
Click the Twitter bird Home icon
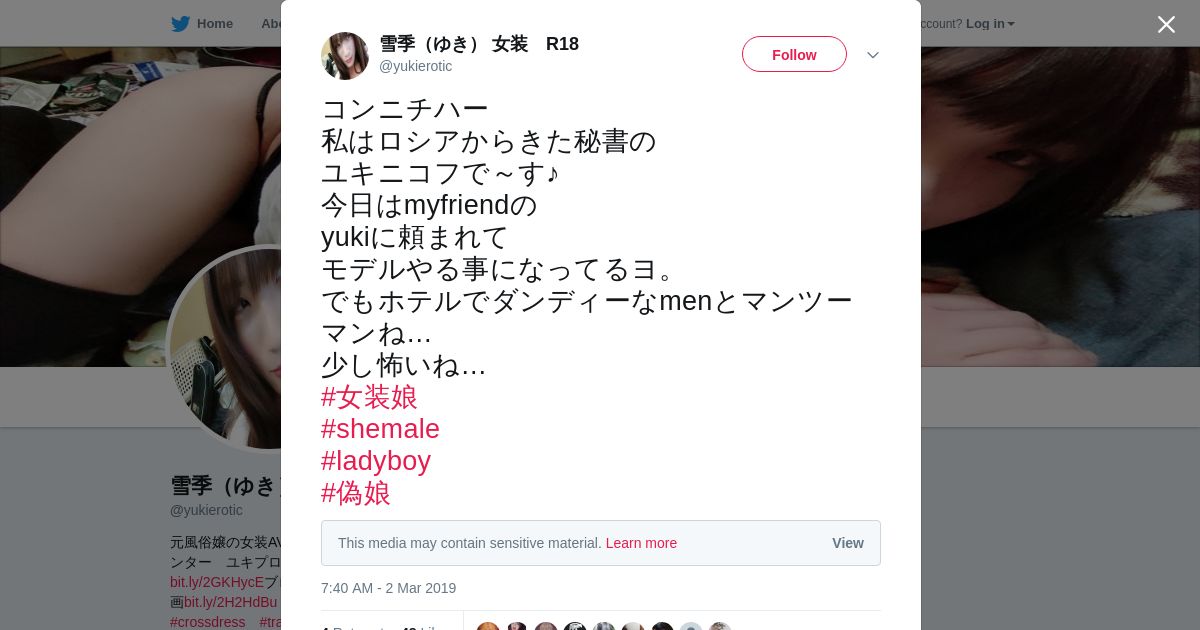(180, 24)
